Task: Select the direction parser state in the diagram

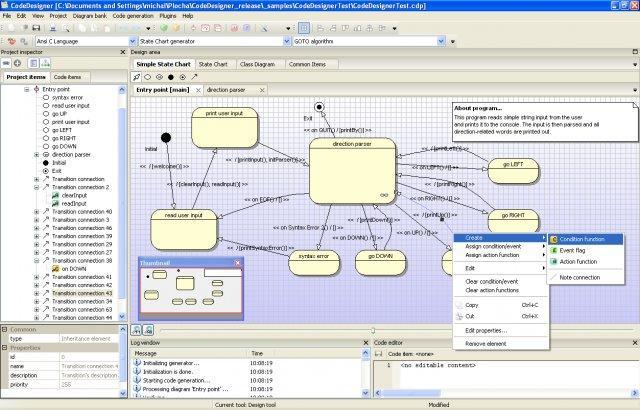Action: (352, 171)
